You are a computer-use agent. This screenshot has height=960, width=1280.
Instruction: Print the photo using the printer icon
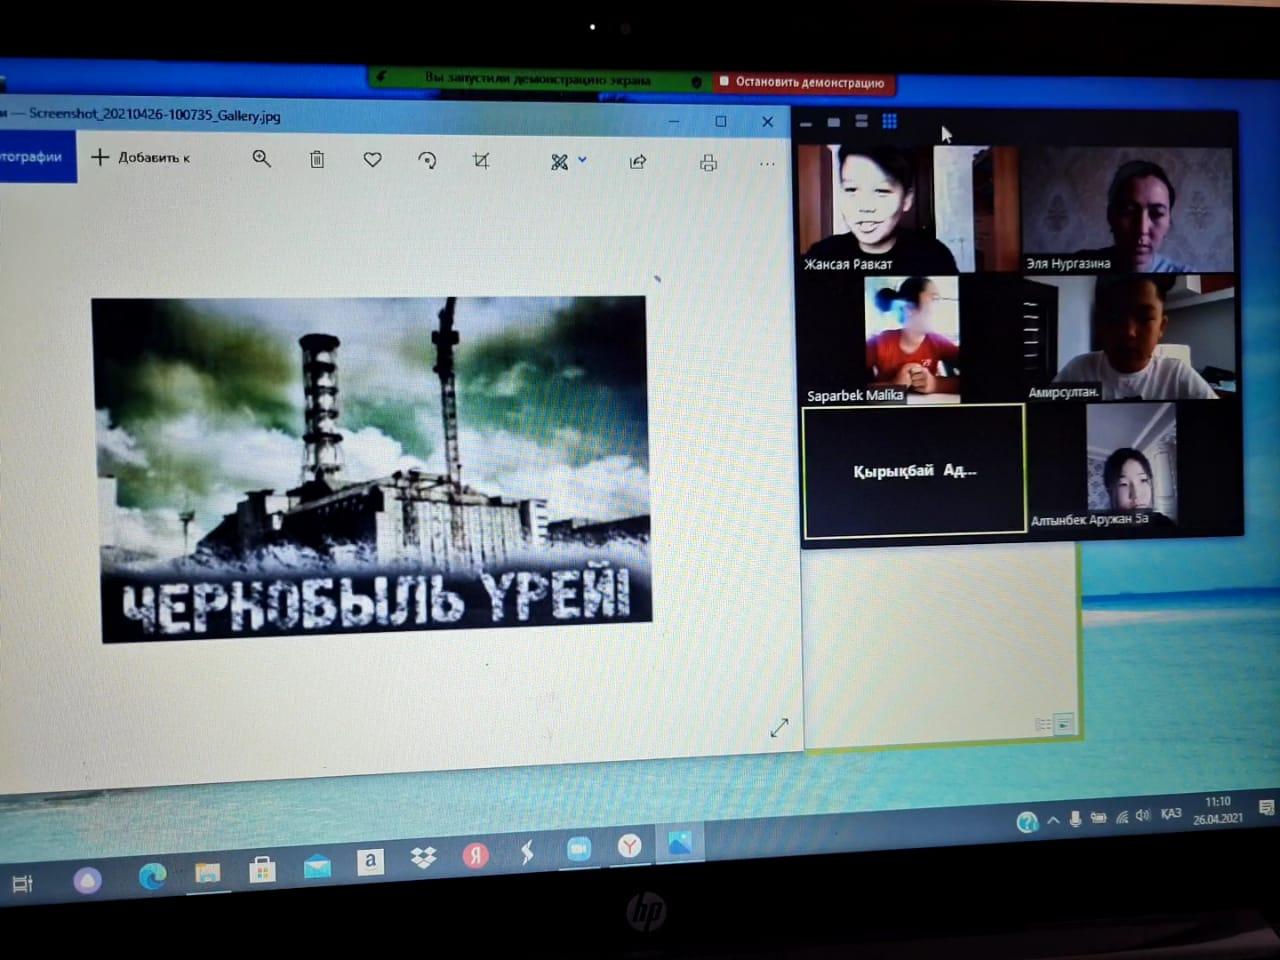click(x=708, y=163)
